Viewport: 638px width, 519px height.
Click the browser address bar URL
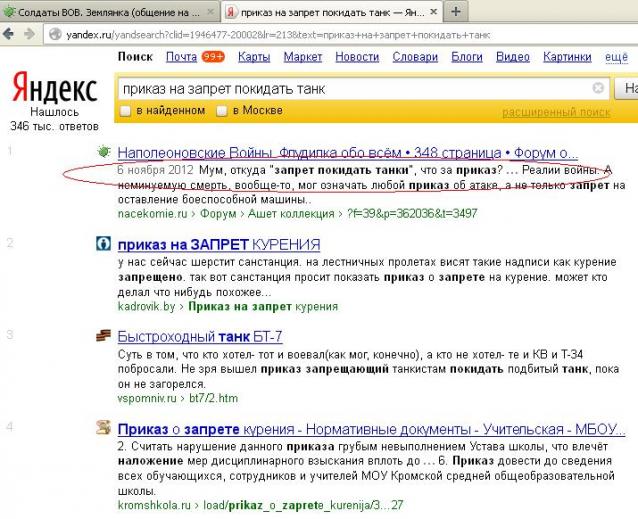(x=278, y=35)
